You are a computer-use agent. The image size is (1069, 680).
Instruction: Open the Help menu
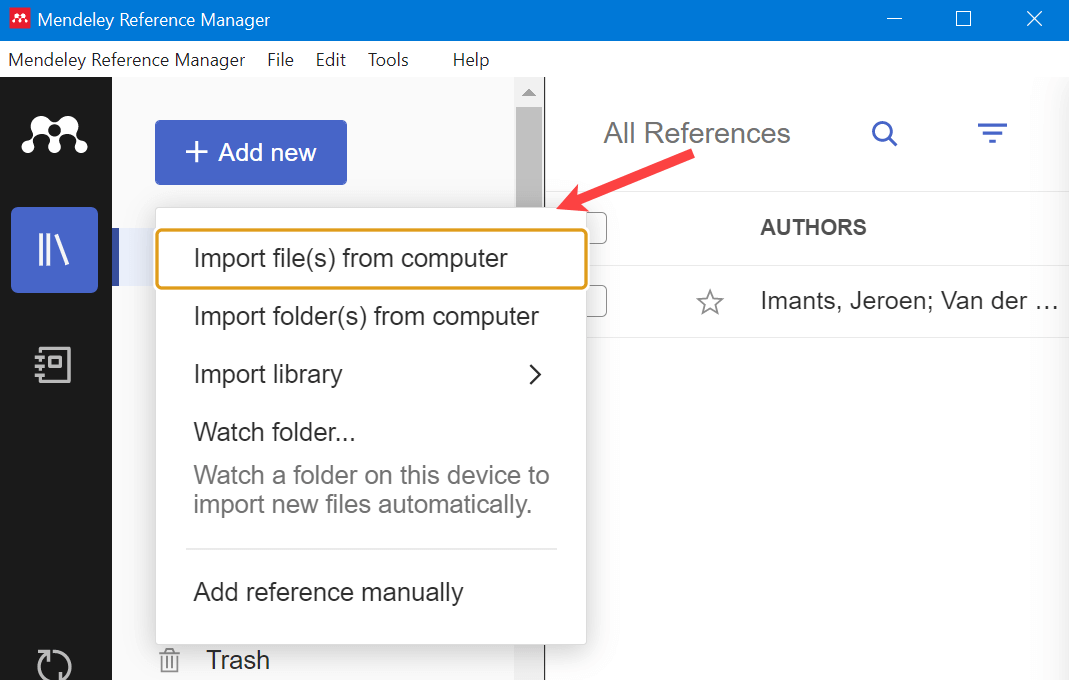(x=470, y=60)
